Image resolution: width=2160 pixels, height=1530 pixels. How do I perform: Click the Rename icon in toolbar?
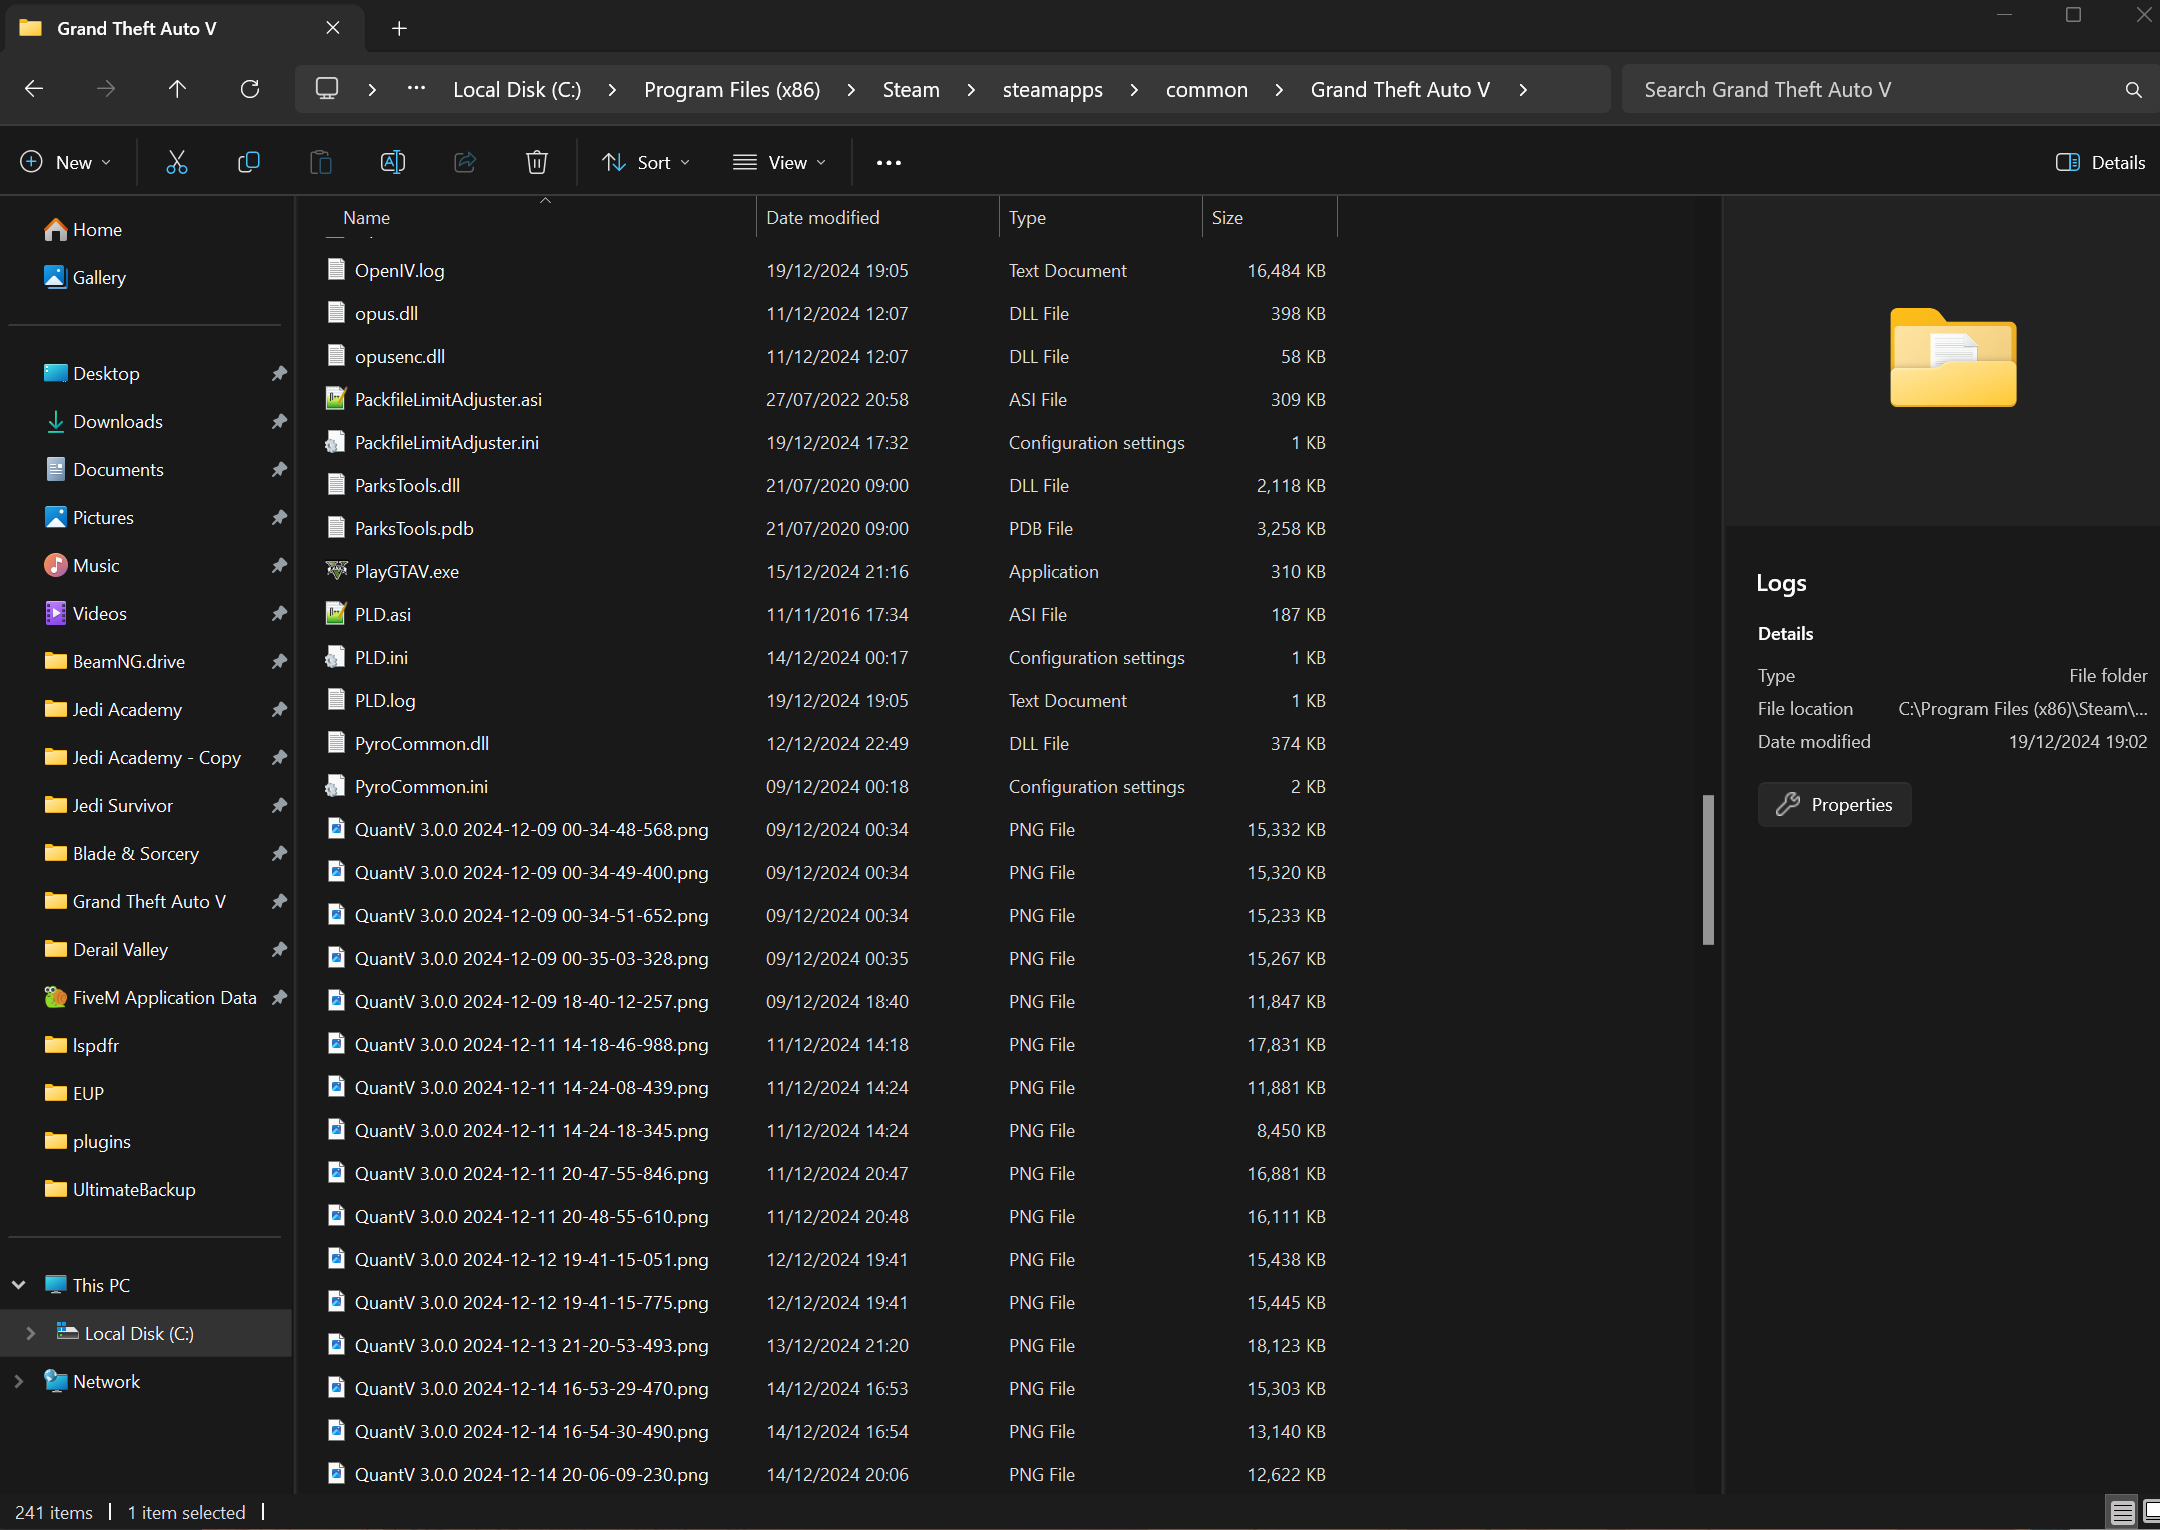tap(393, 162)
